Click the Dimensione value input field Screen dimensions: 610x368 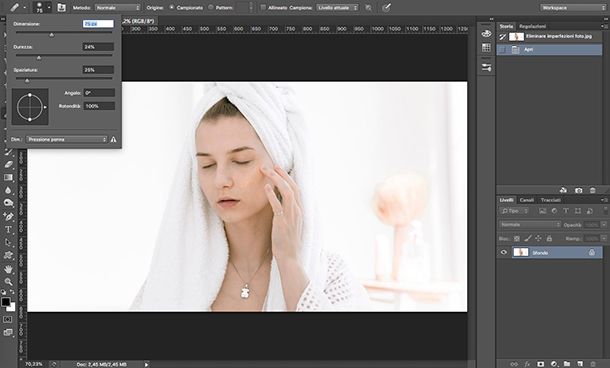pos(98,24)
